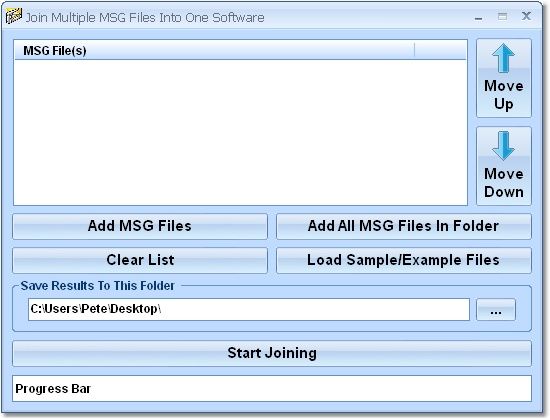Image resolution: width=550 pixels, height=420 pixels.
Task: Click the empty MSG files list area
Action: pyautogui.click(x=241, y=132)
